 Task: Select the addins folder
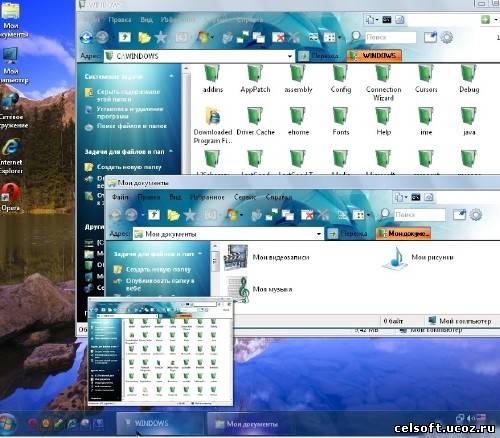point(213,79)
